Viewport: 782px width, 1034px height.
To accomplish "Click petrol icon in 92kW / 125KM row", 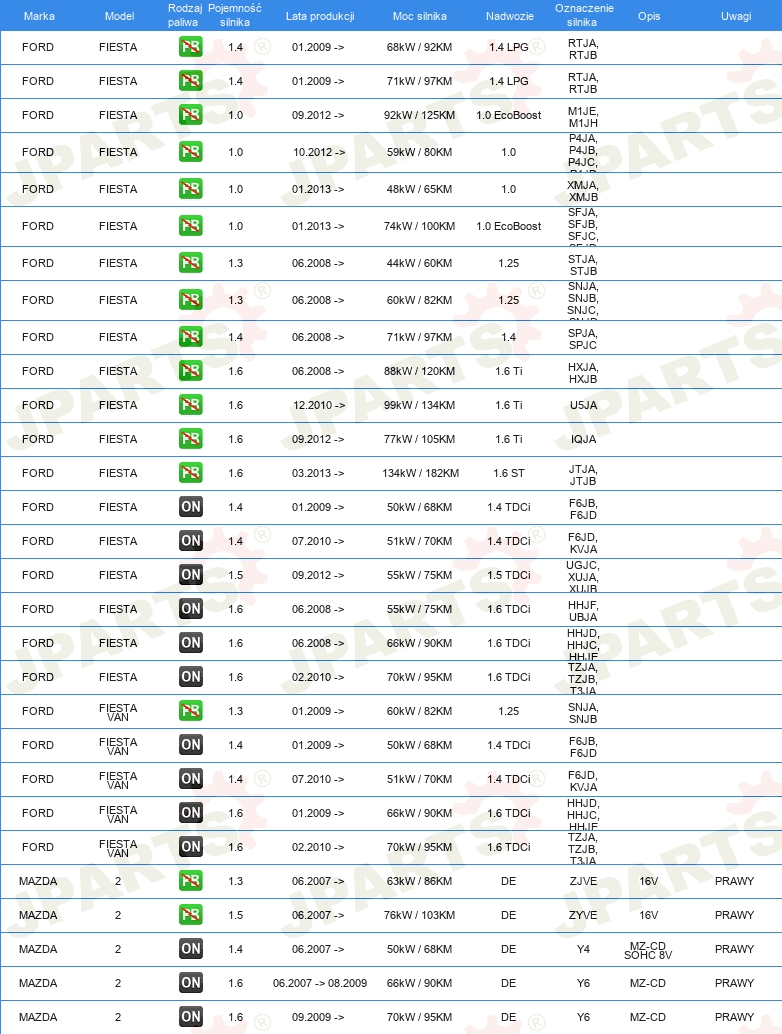I will 191,115.
